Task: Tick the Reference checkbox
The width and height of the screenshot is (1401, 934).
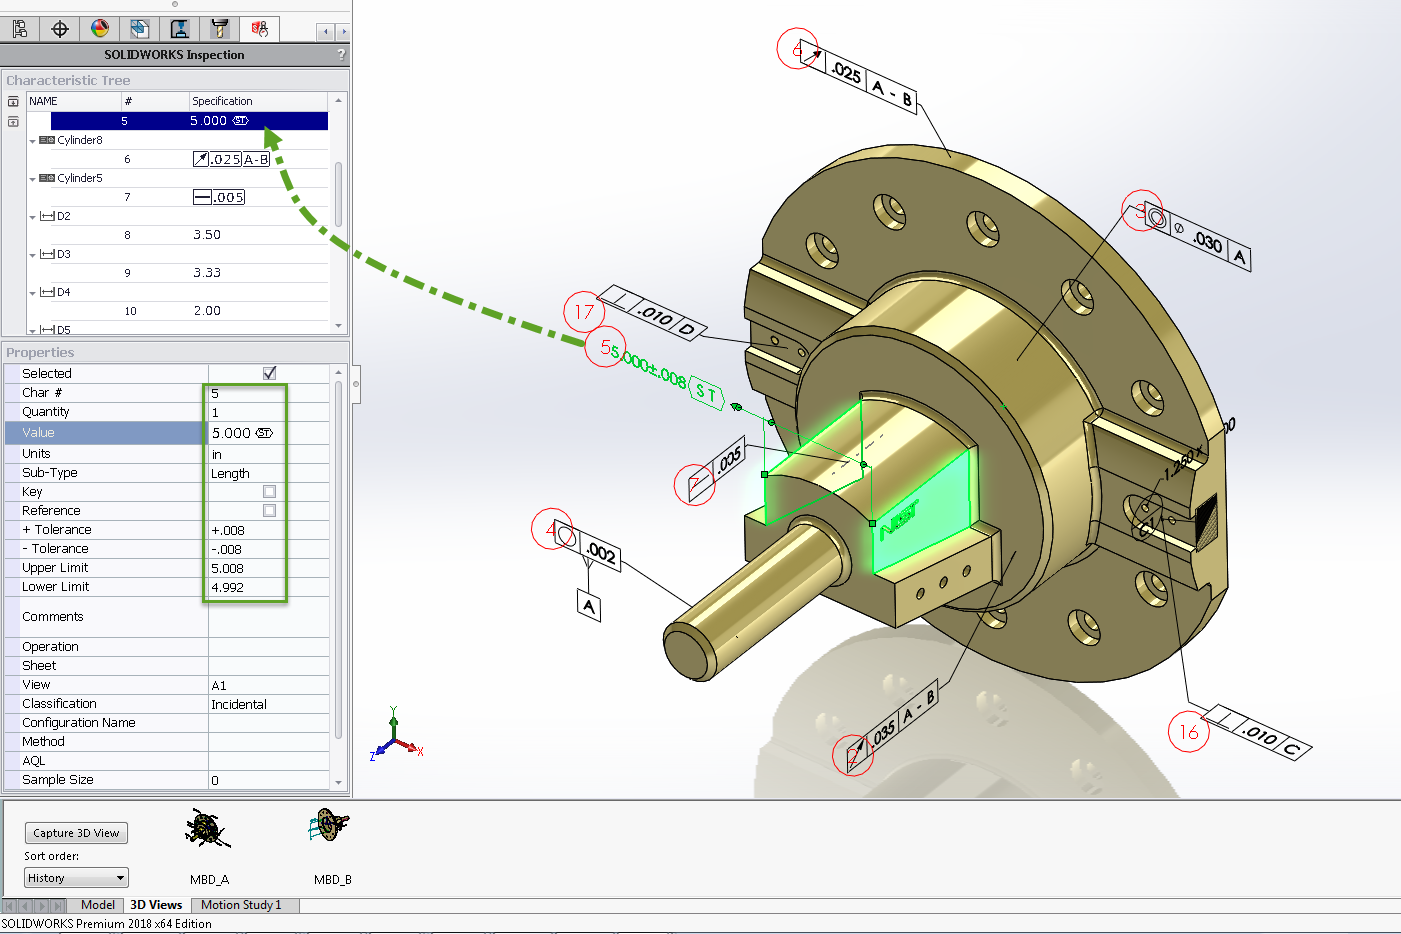Action: (x=269, y=511)
